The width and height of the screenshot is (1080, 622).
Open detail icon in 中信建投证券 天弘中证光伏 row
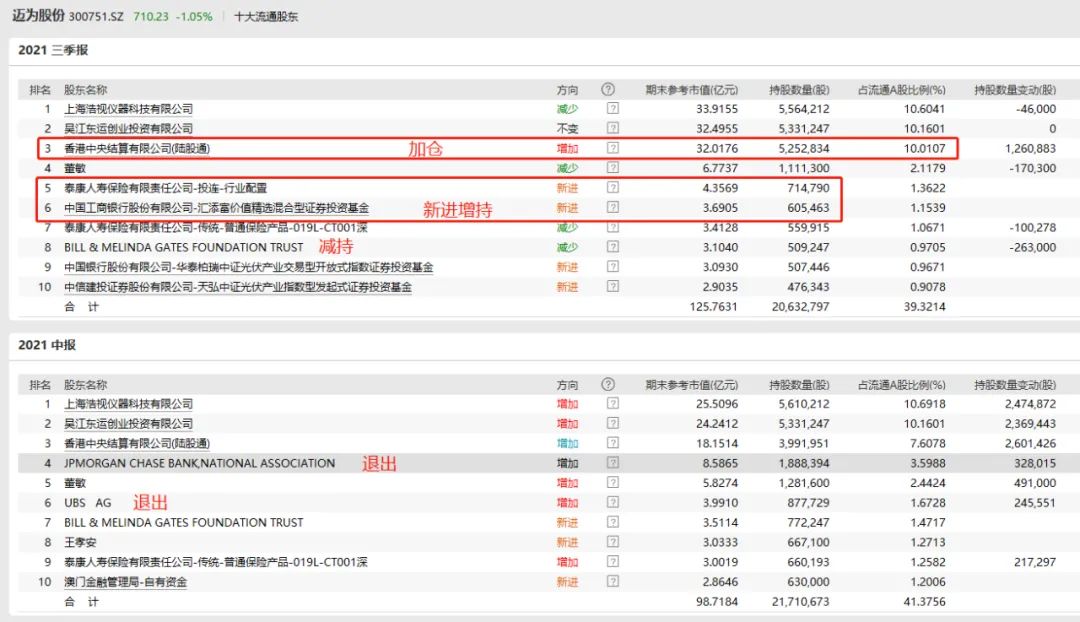click(x=613, y=287)
